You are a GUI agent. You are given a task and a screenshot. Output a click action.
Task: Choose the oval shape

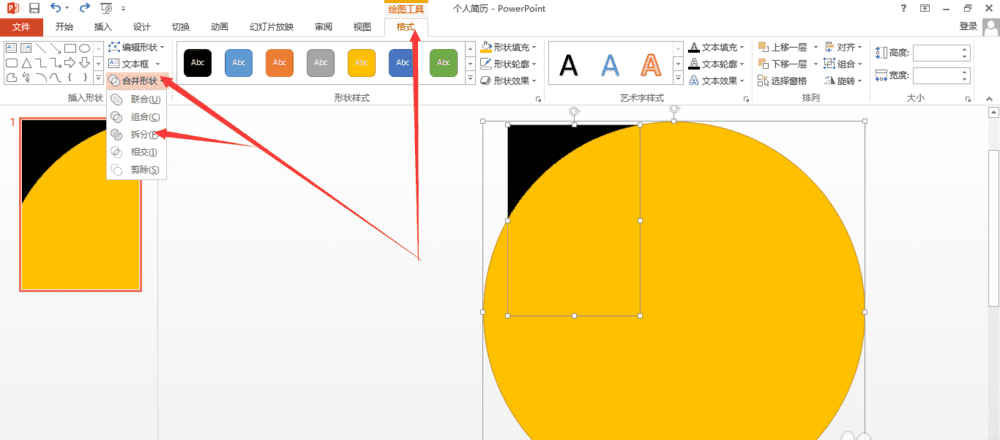(84, 48)
